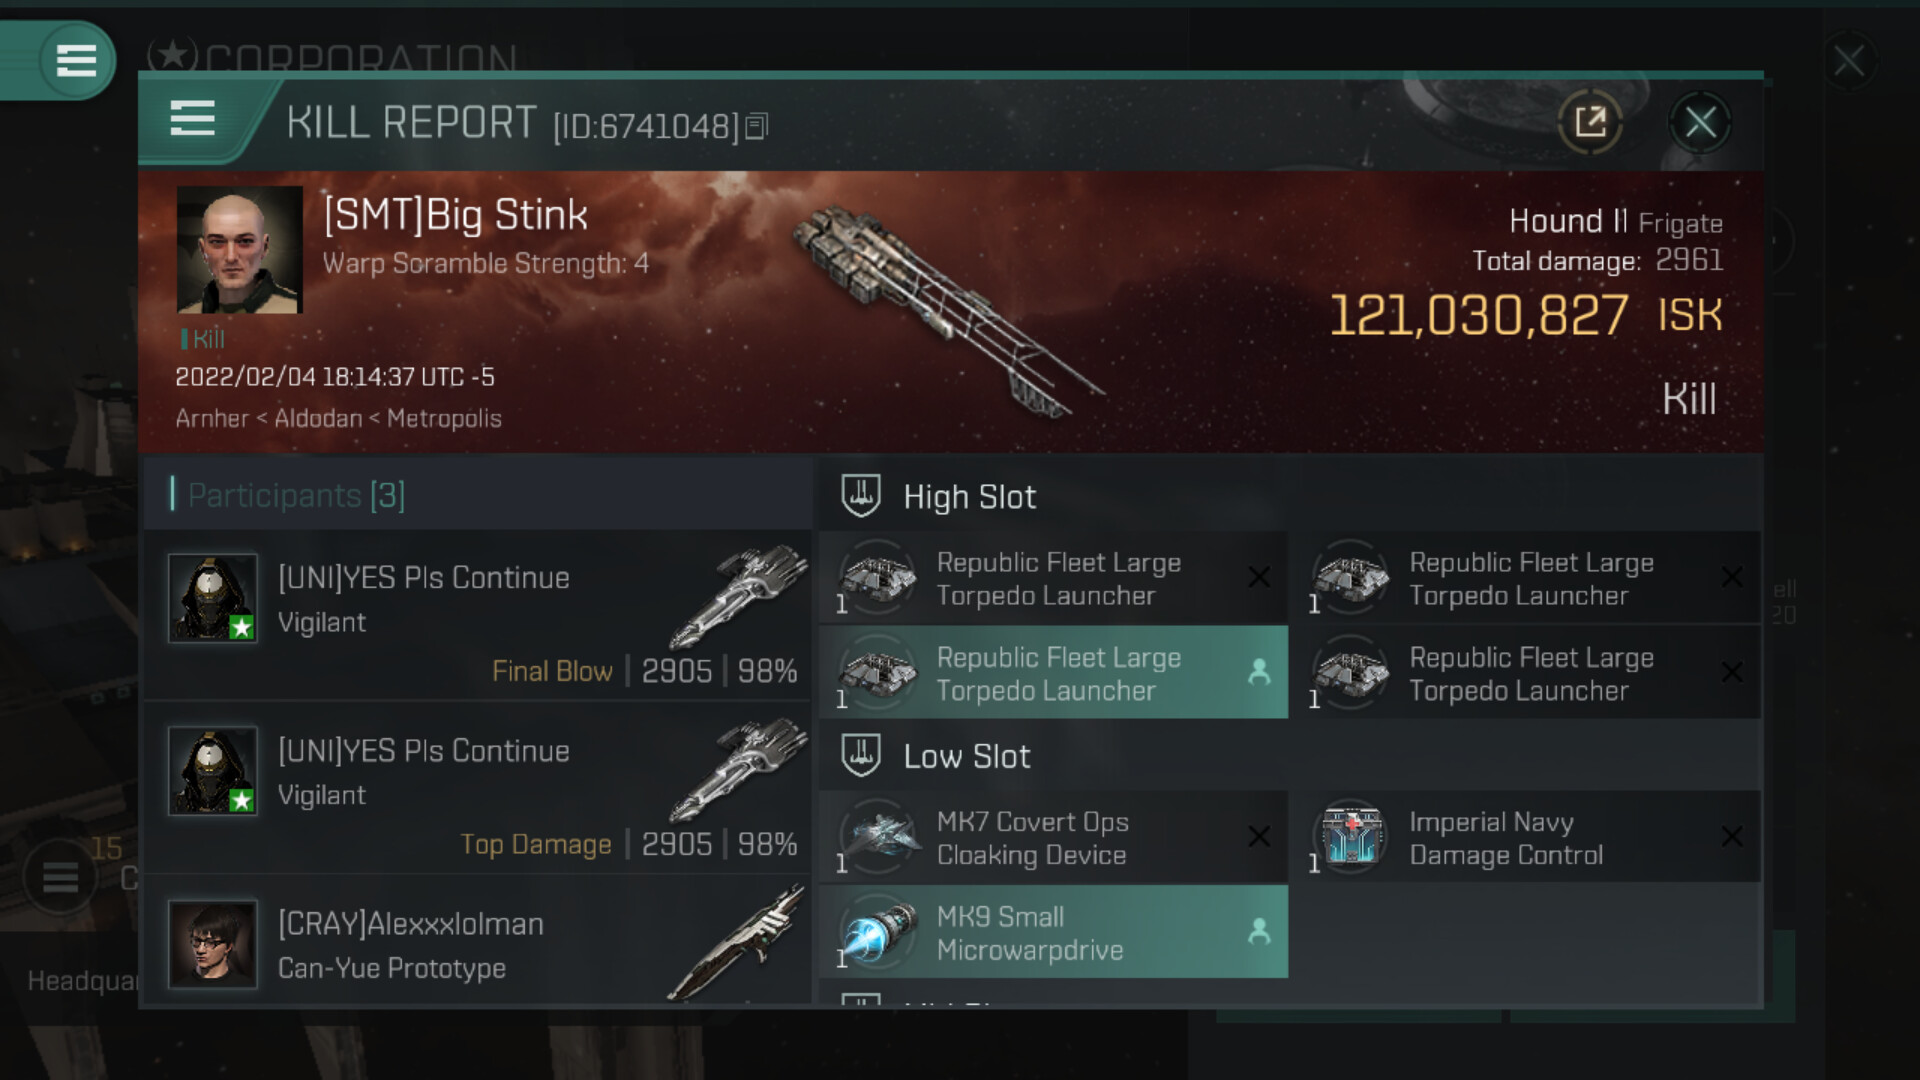Viewport: 1920px width, 1080px height.
Task: Click Big Stink's character portrait
Action: 239,250
